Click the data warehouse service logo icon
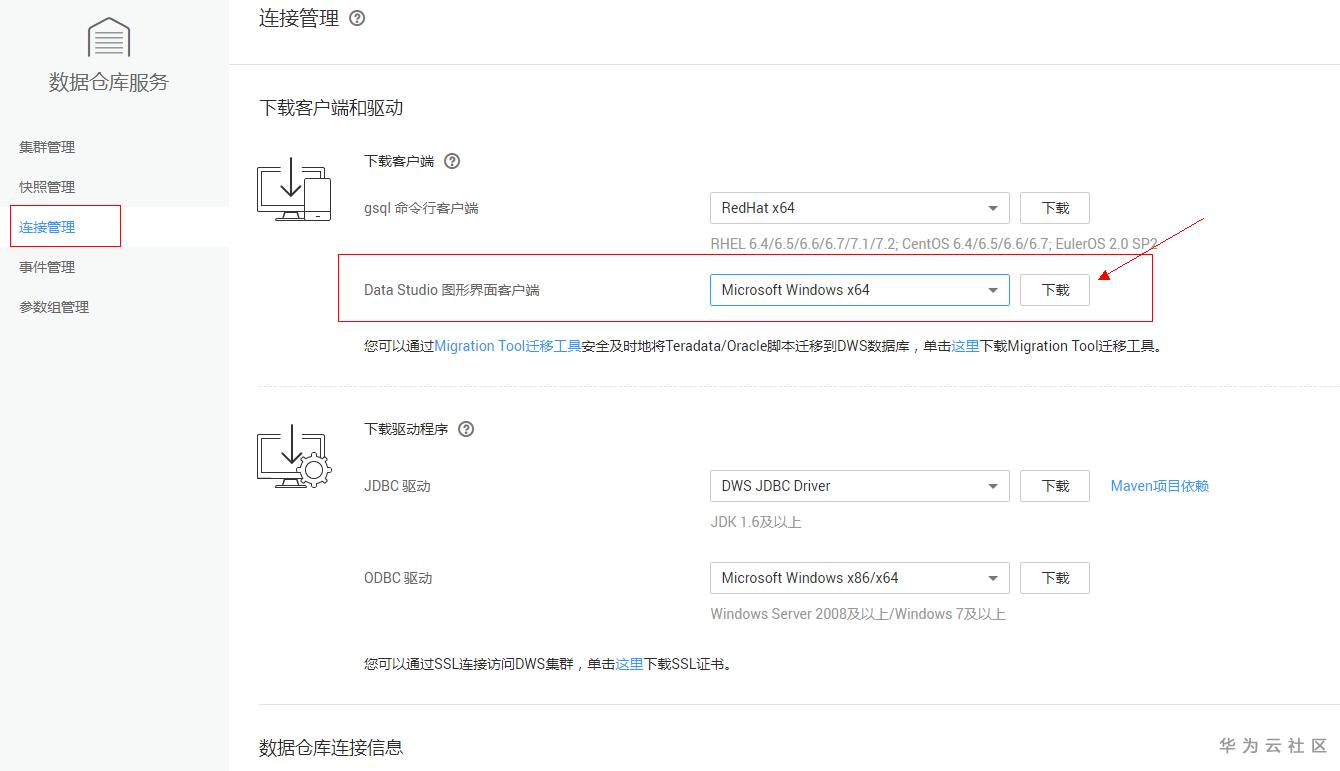1340x771 pixels. click(109, 37)
